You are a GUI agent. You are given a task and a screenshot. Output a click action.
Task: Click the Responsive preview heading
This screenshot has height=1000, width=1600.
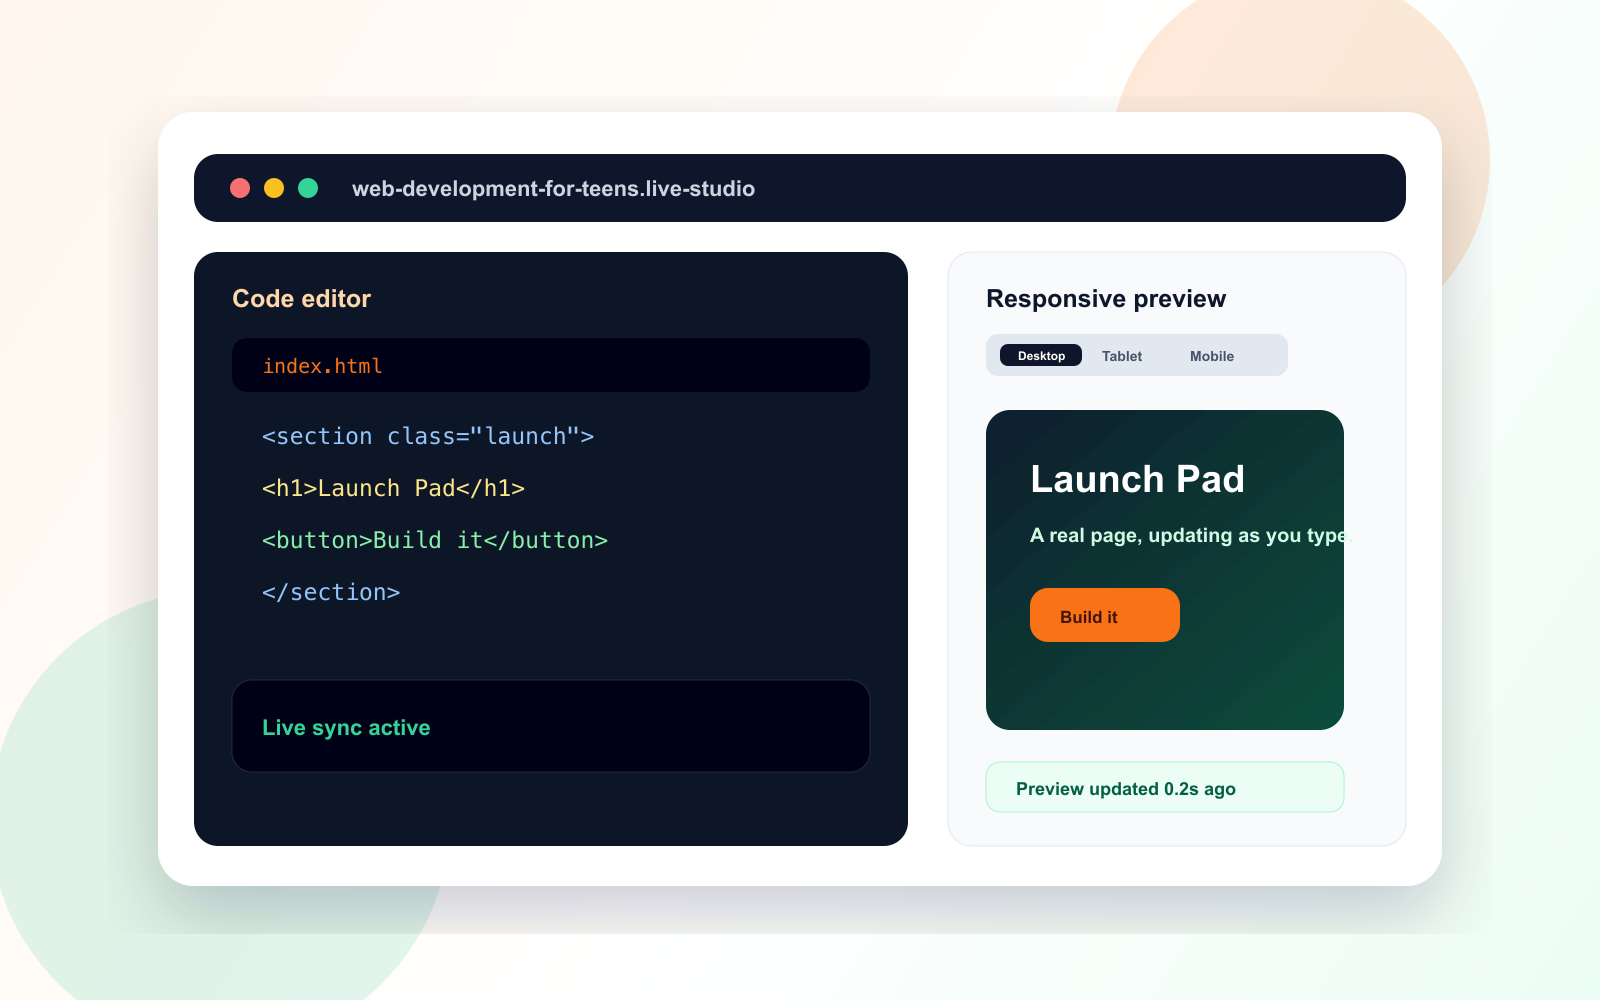pos(1106,299)
